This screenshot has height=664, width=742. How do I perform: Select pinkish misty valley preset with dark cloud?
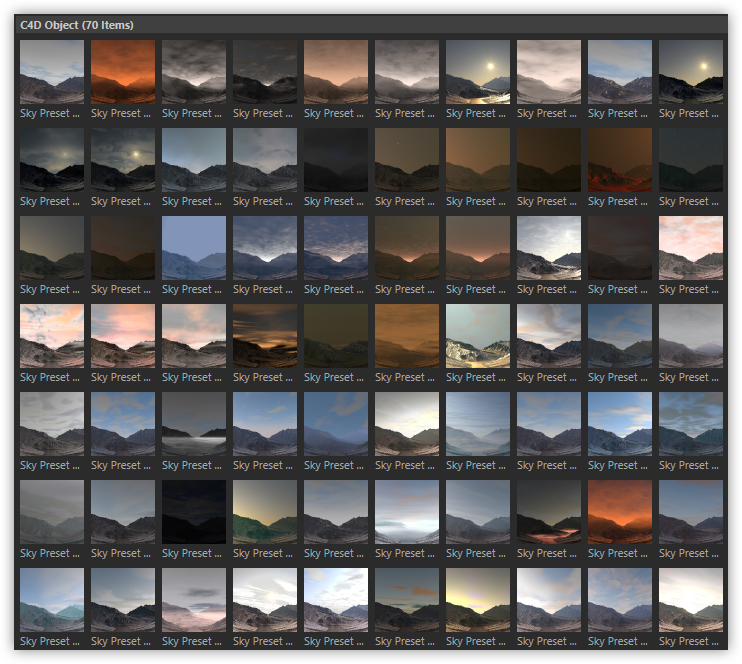pyautogui.click(x=194, y=600)
